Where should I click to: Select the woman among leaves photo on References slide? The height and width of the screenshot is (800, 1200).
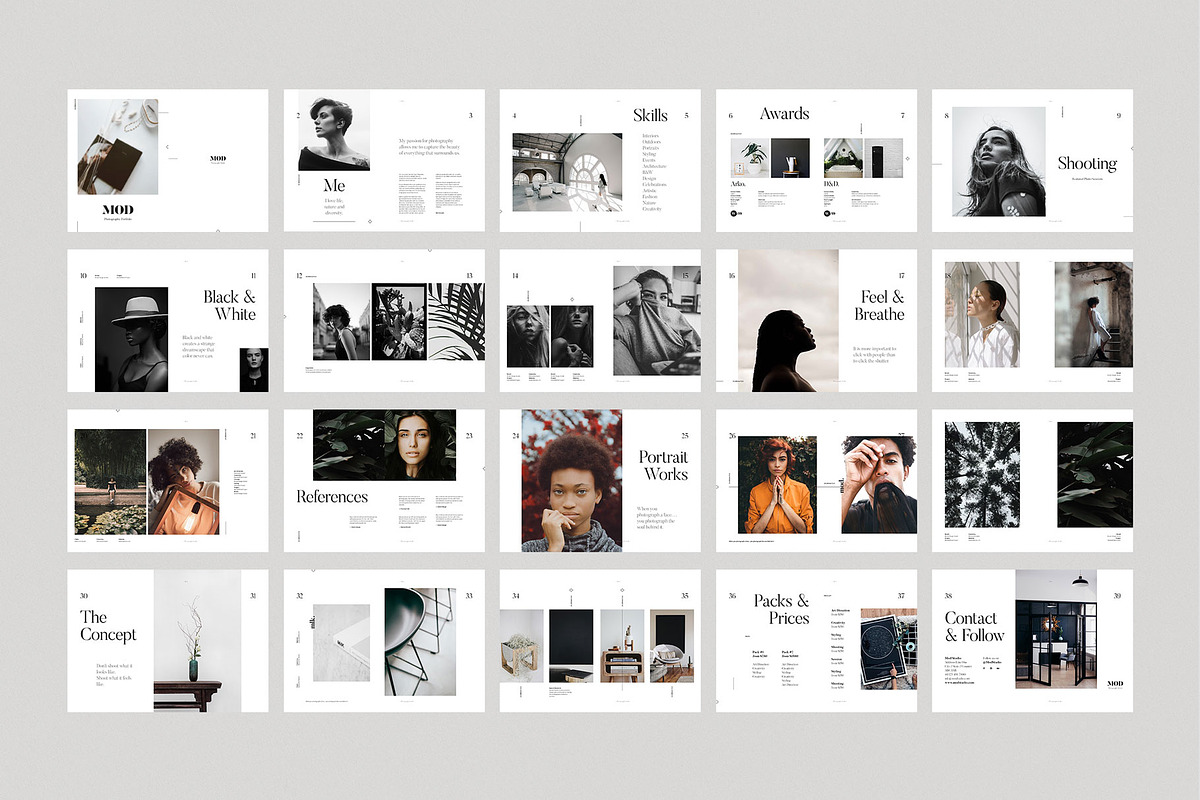[x=384, y=445]
